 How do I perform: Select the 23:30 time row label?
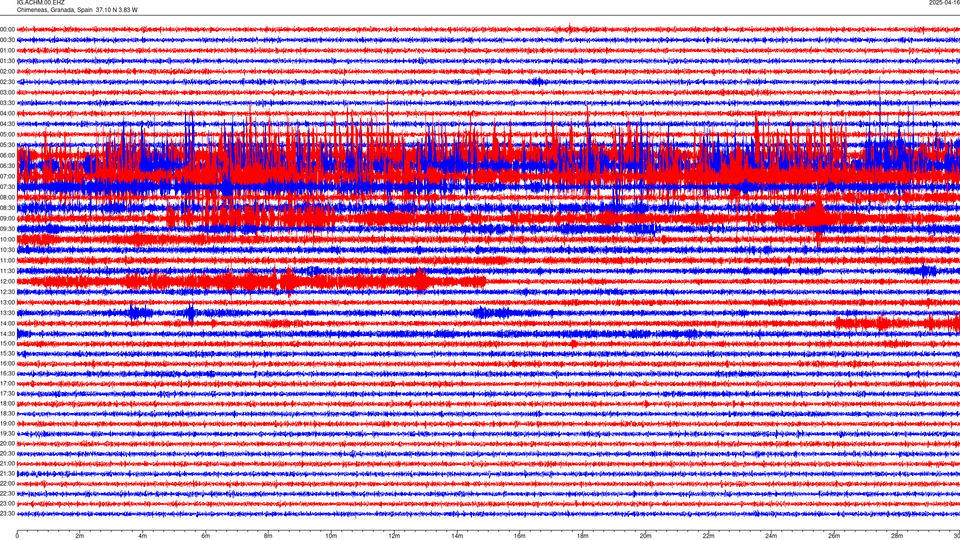[x=7, y=514]
